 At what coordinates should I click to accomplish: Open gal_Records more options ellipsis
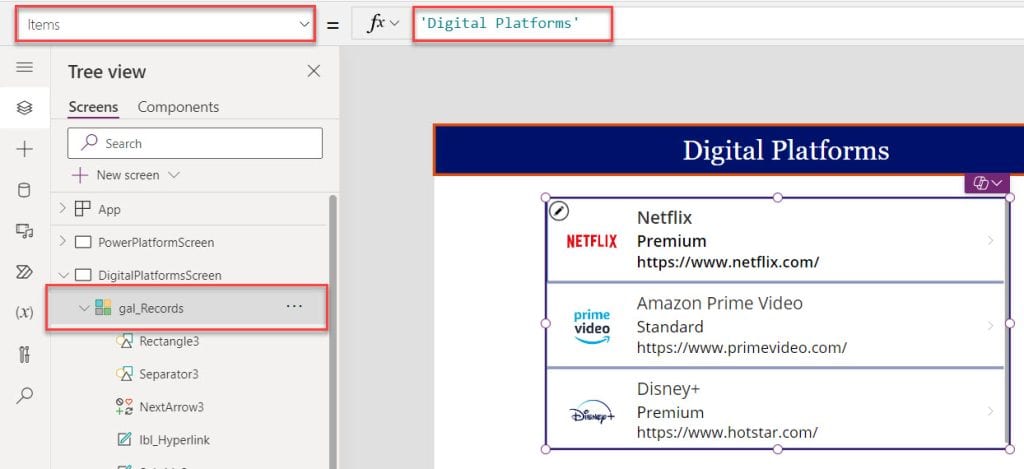295,306
